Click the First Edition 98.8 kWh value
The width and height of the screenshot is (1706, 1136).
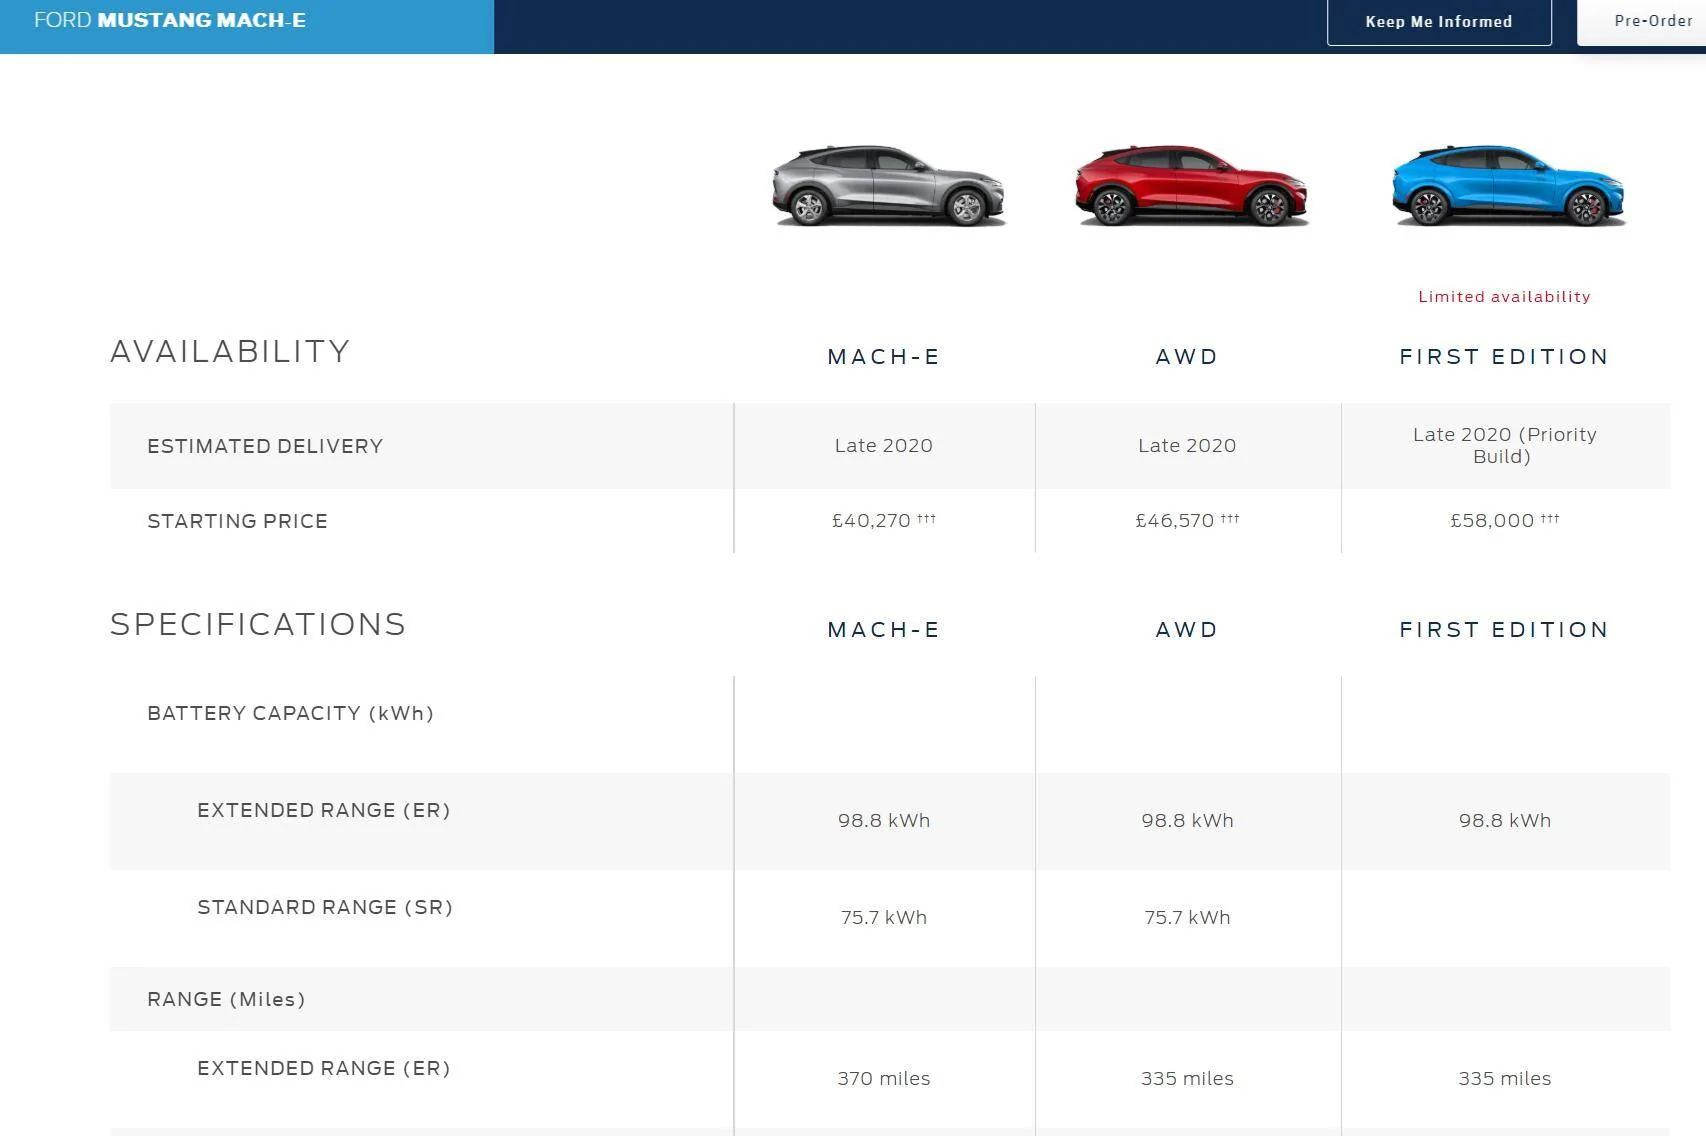click(x=1504, y=821)
